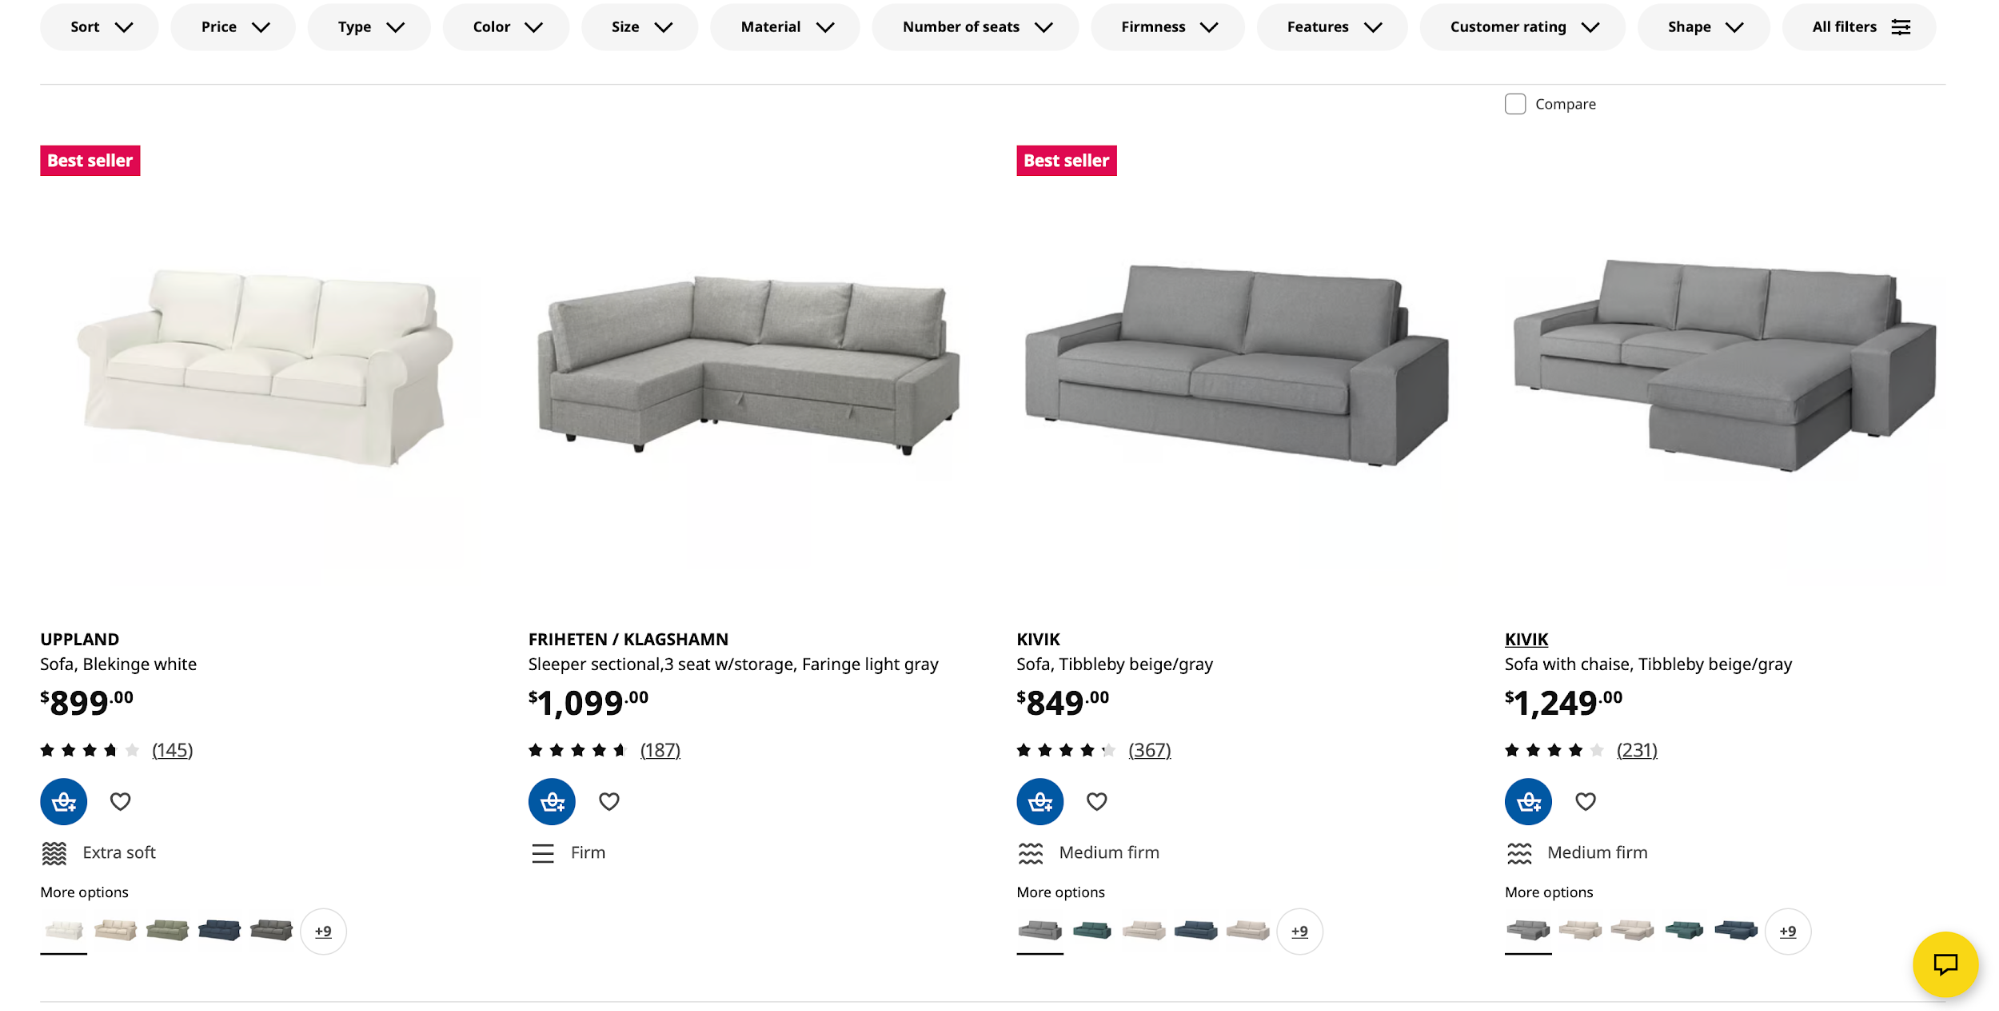Choose the teal KIVIK sofa swatch
This screenshot has height=1011, width=1999.
(1092, 931)
